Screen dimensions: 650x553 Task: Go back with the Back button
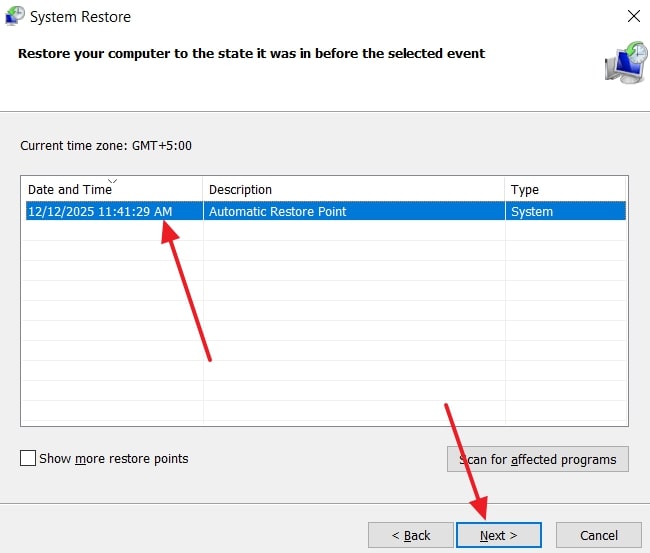411,535
